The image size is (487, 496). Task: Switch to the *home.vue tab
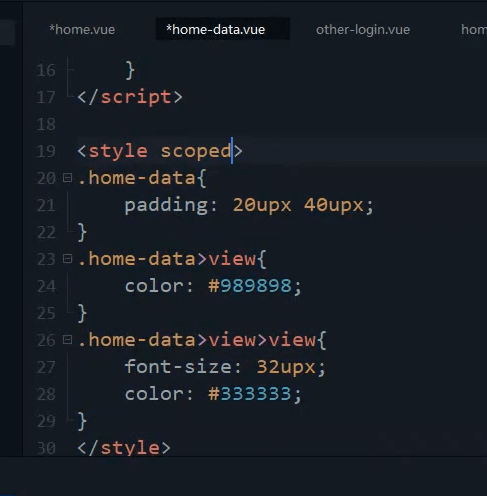pos(82,30)
